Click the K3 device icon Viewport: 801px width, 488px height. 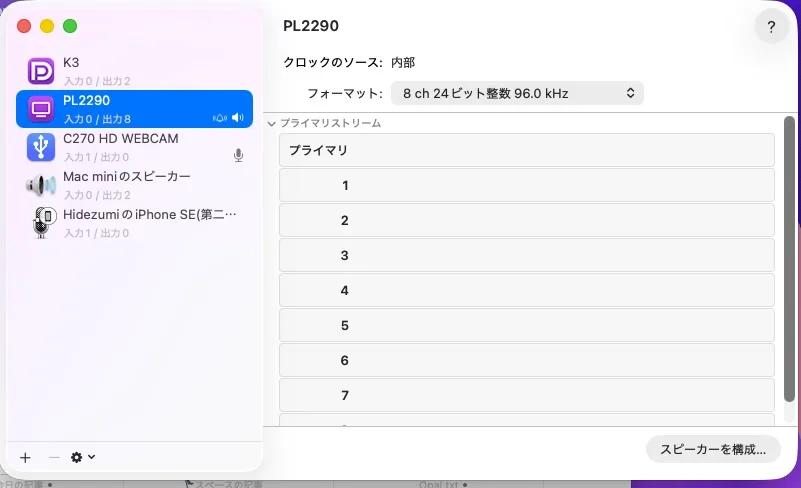[41, 71]
